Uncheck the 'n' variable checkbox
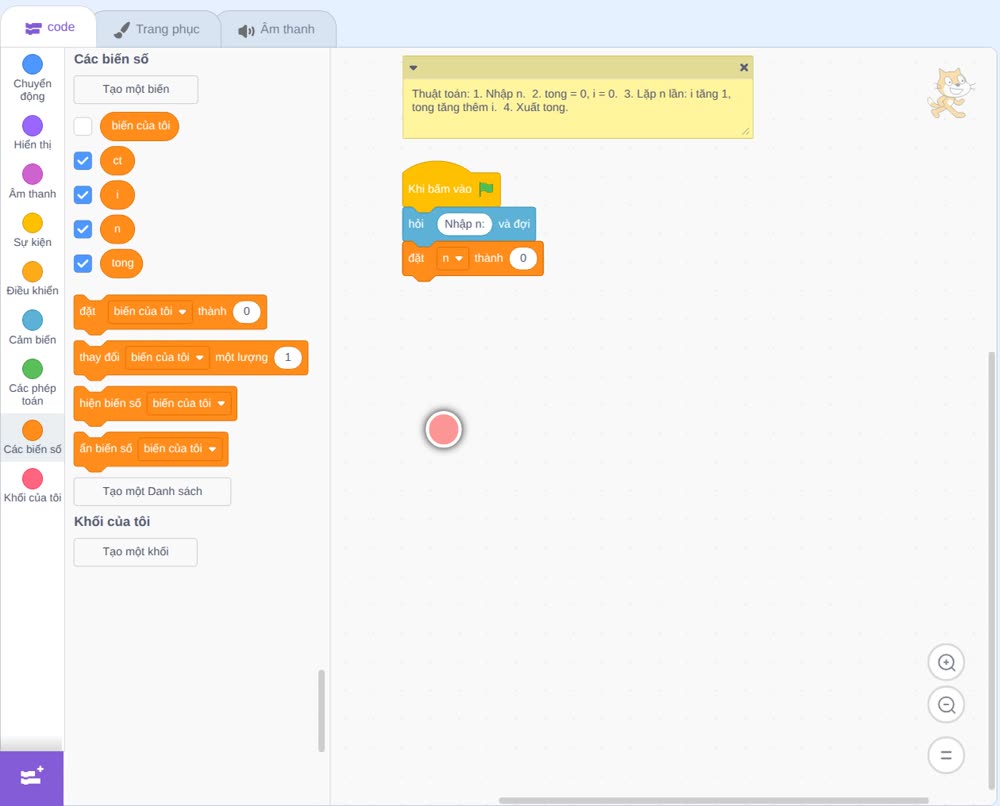Viewport: 1000px width, 806px height. [83, 229]
